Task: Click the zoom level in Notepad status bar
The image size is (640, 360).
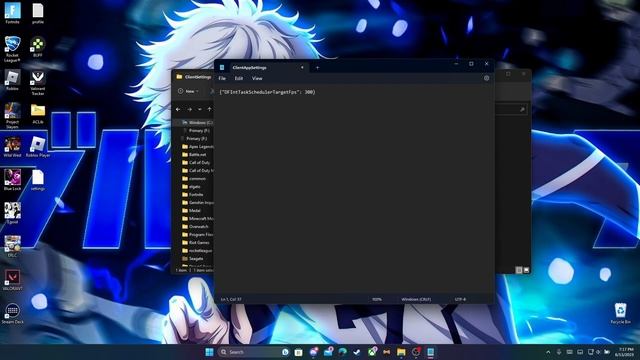Action: (377, 299)
